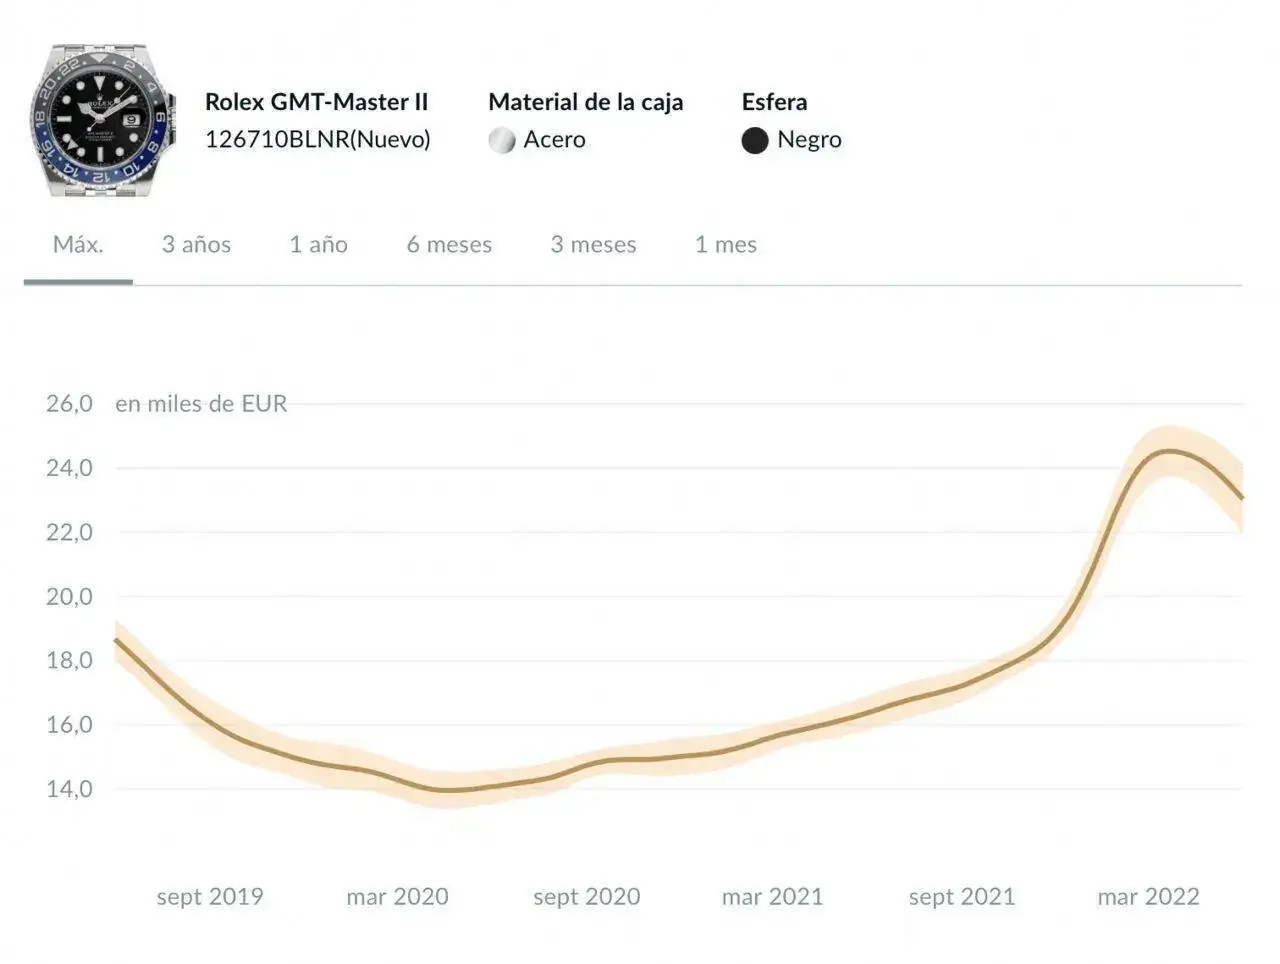Click the mar 2022 axis label
This screenshot has height=964, width=1280.
click(1148, 897)
